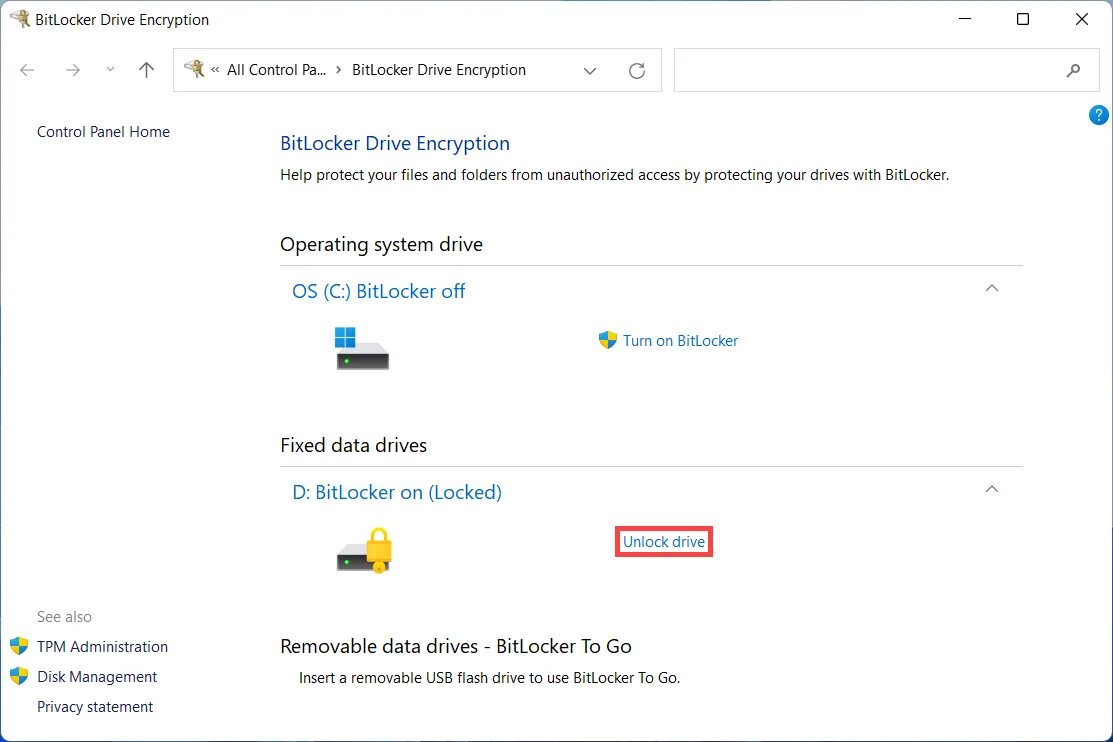Collapse the D: BitLocker on (Locked) section

tap(991, 490)
